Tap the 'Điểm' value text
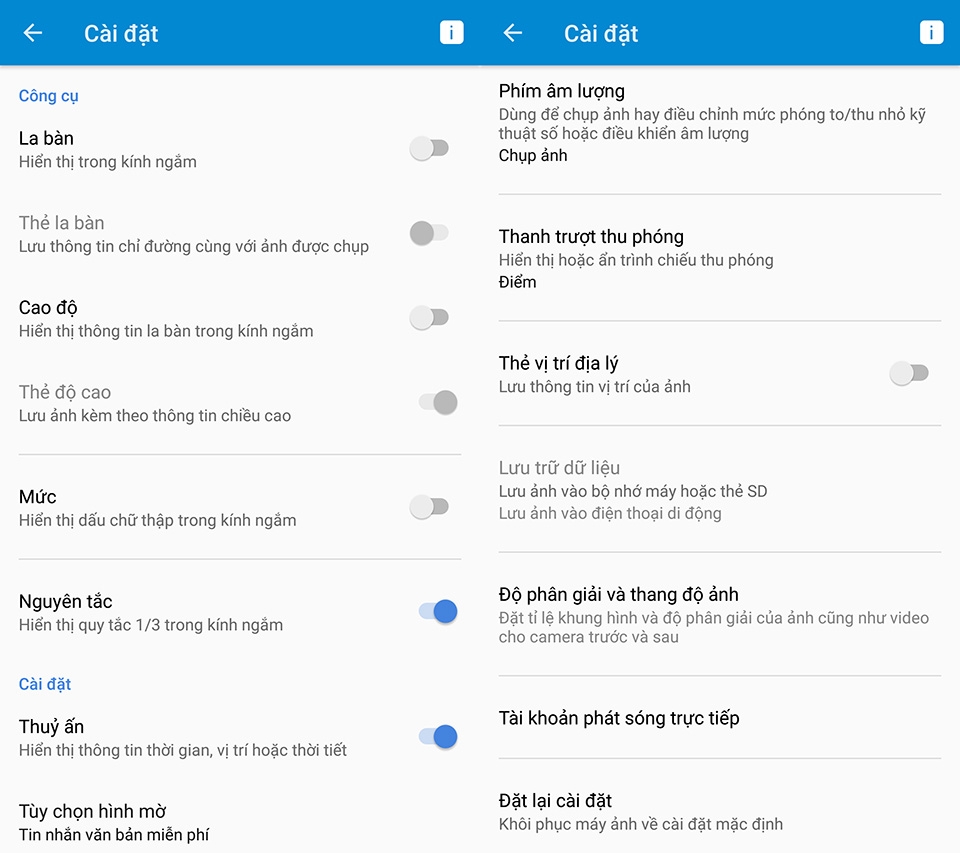 tap(517, 282)
